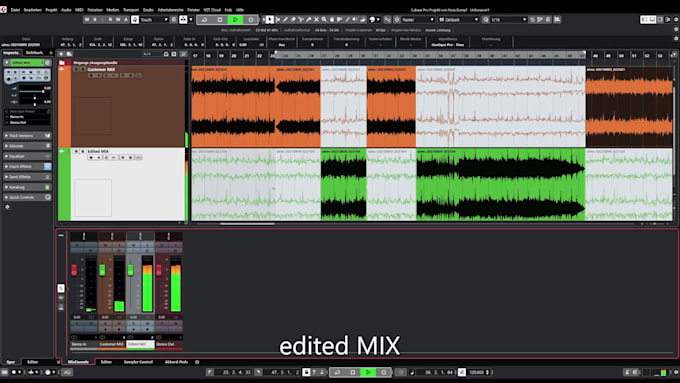
Task: Click Stop in the top toolbar transport
Action: (x=220, y=20)
